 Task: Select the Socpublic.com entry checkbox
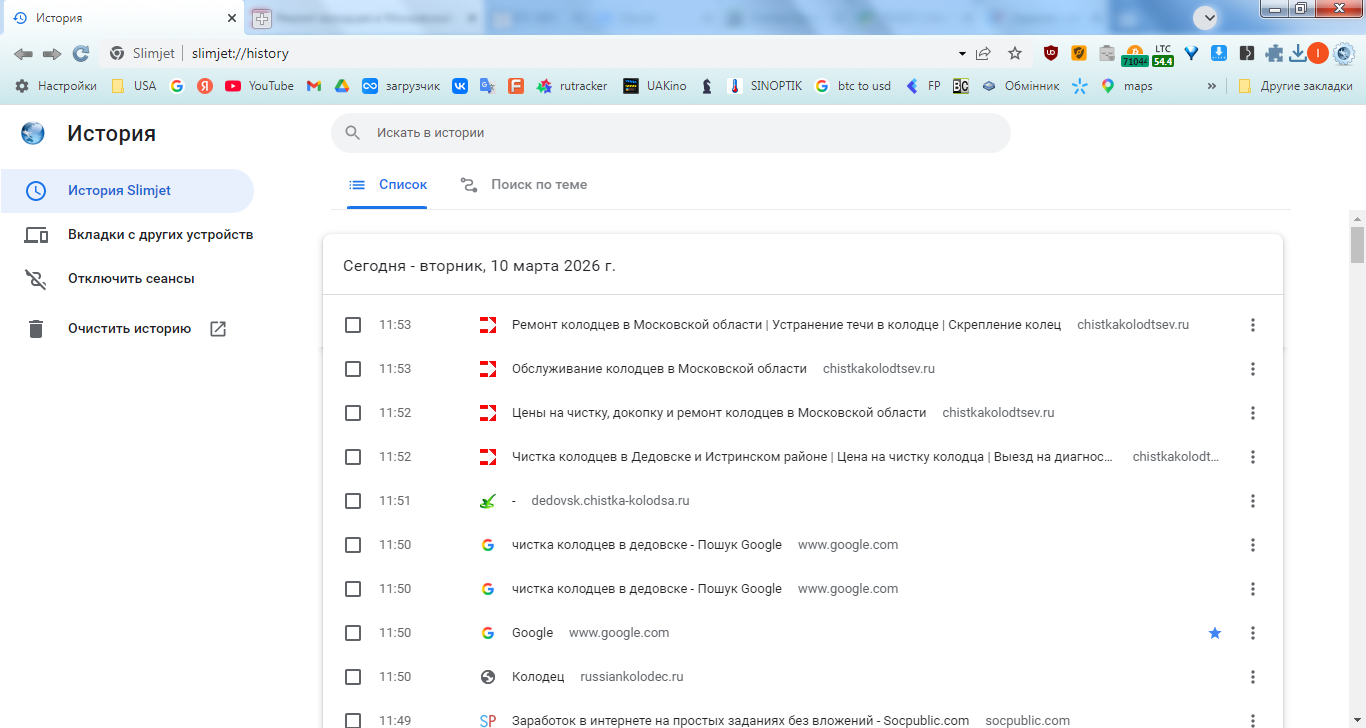(353, 720)
